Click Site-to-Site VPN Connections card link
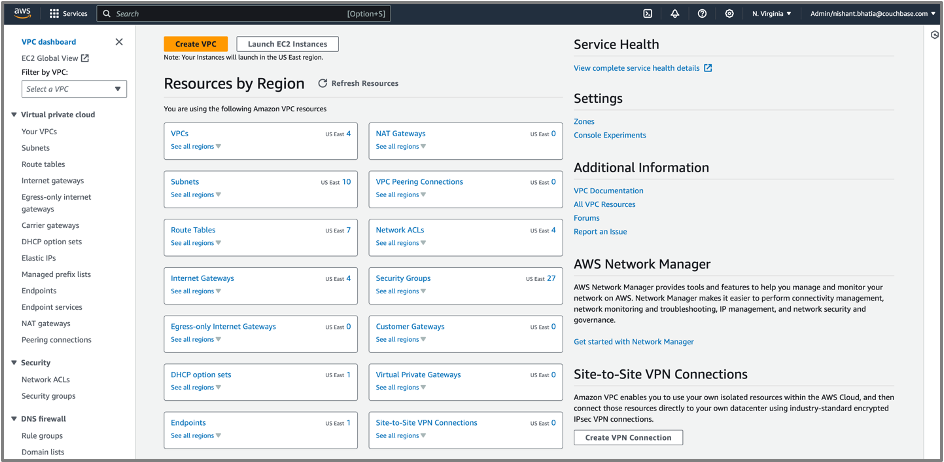 pos(426,423)
